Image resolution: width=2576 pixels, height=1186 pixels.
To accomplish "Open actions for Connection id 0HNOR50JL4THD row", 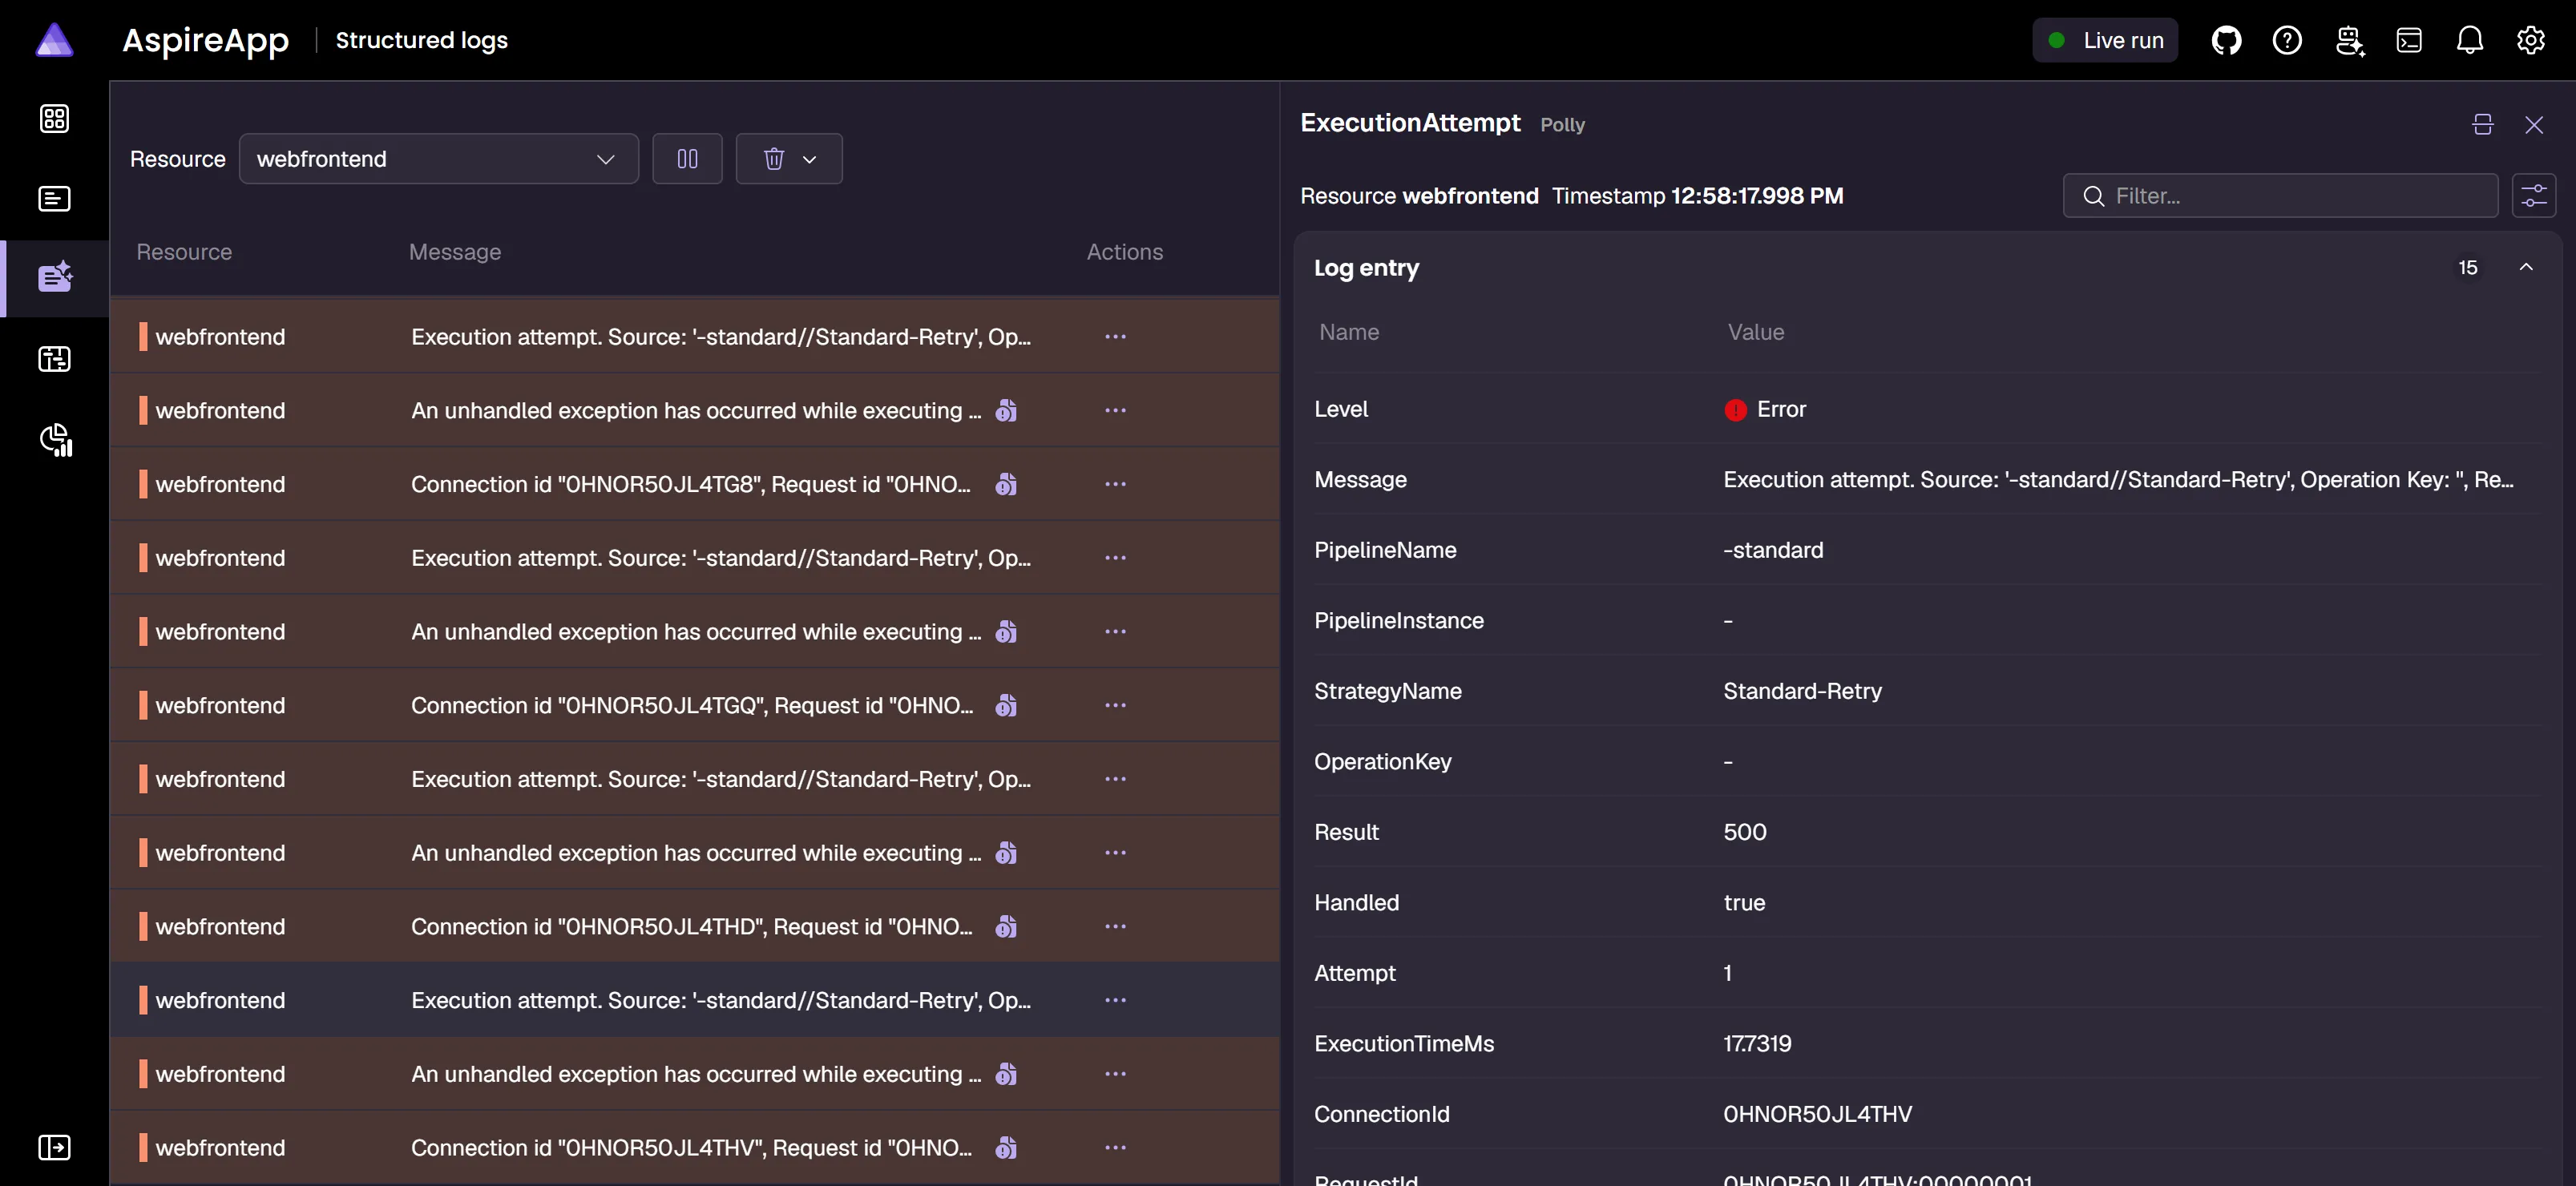I will (x=1115, y=926).
